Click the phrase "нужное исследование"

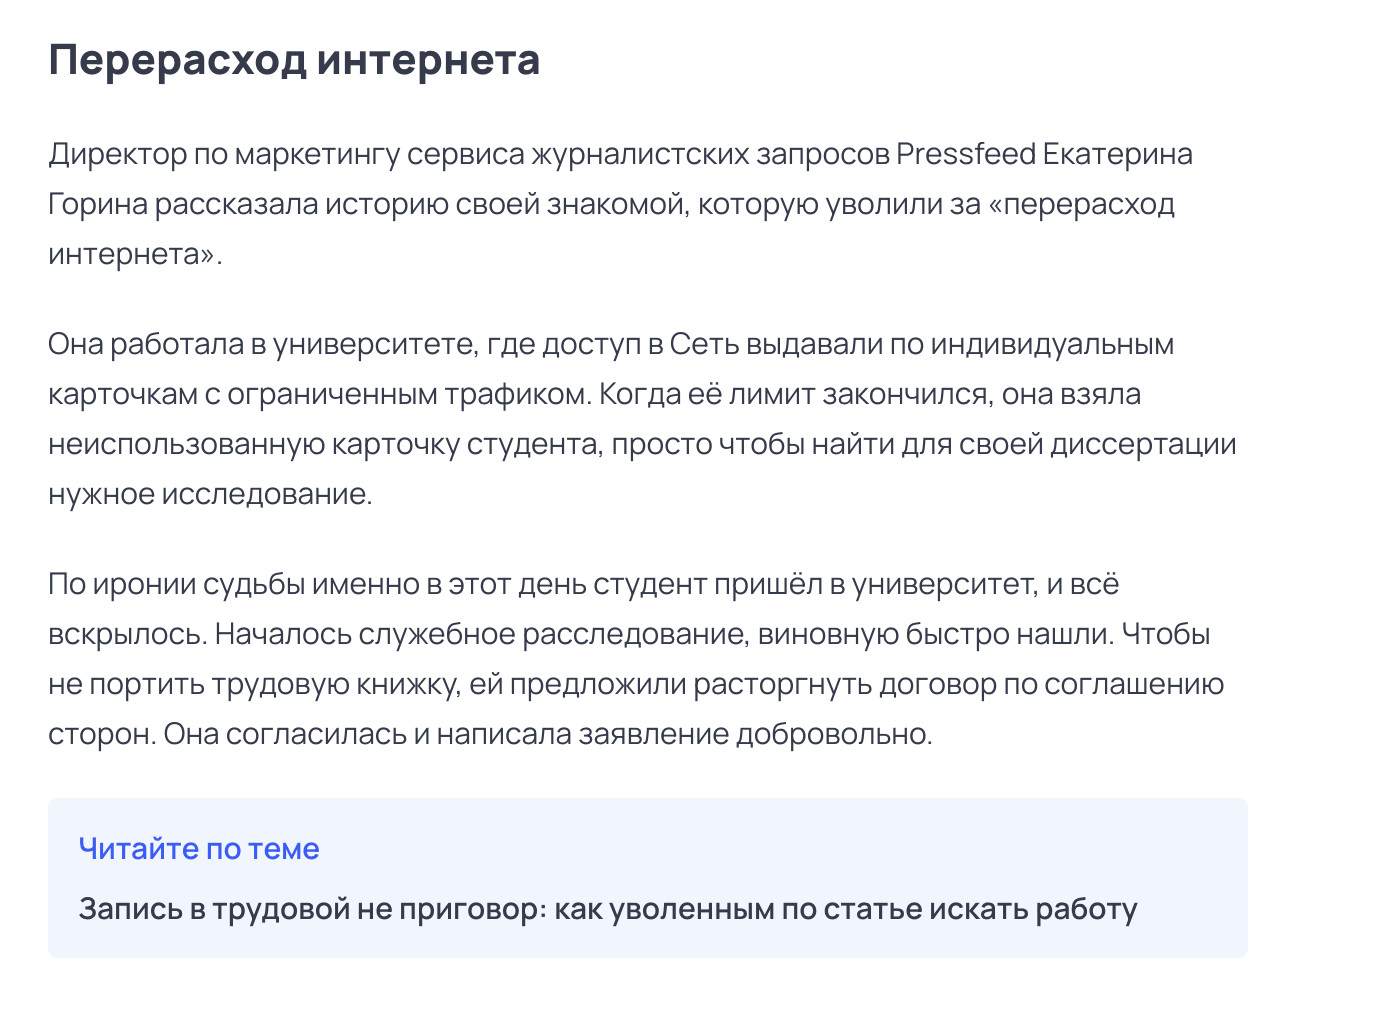[210, 494]
